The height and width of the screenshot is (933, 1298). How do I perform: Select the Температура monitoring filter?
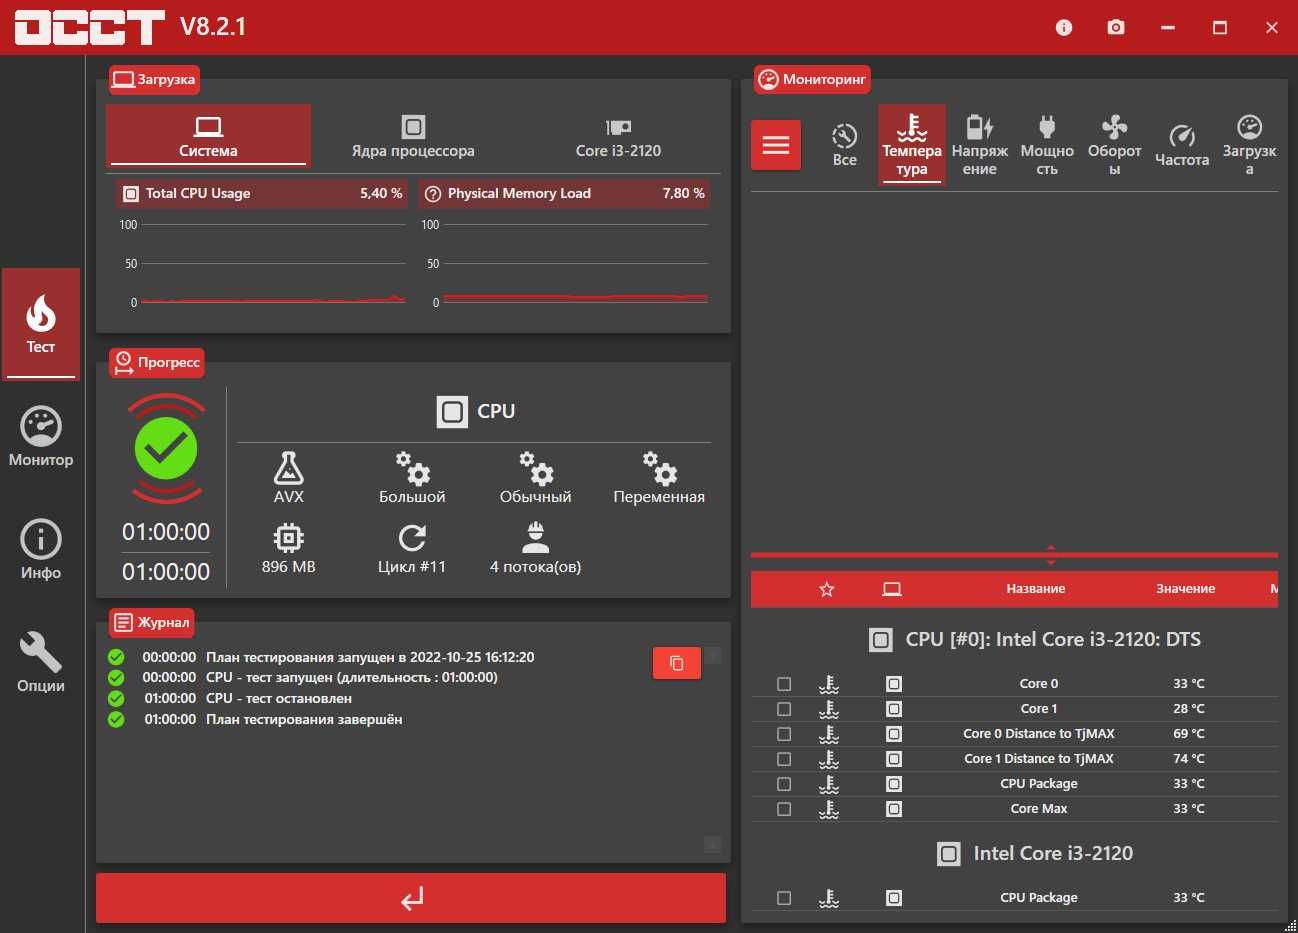coord(912,145)
